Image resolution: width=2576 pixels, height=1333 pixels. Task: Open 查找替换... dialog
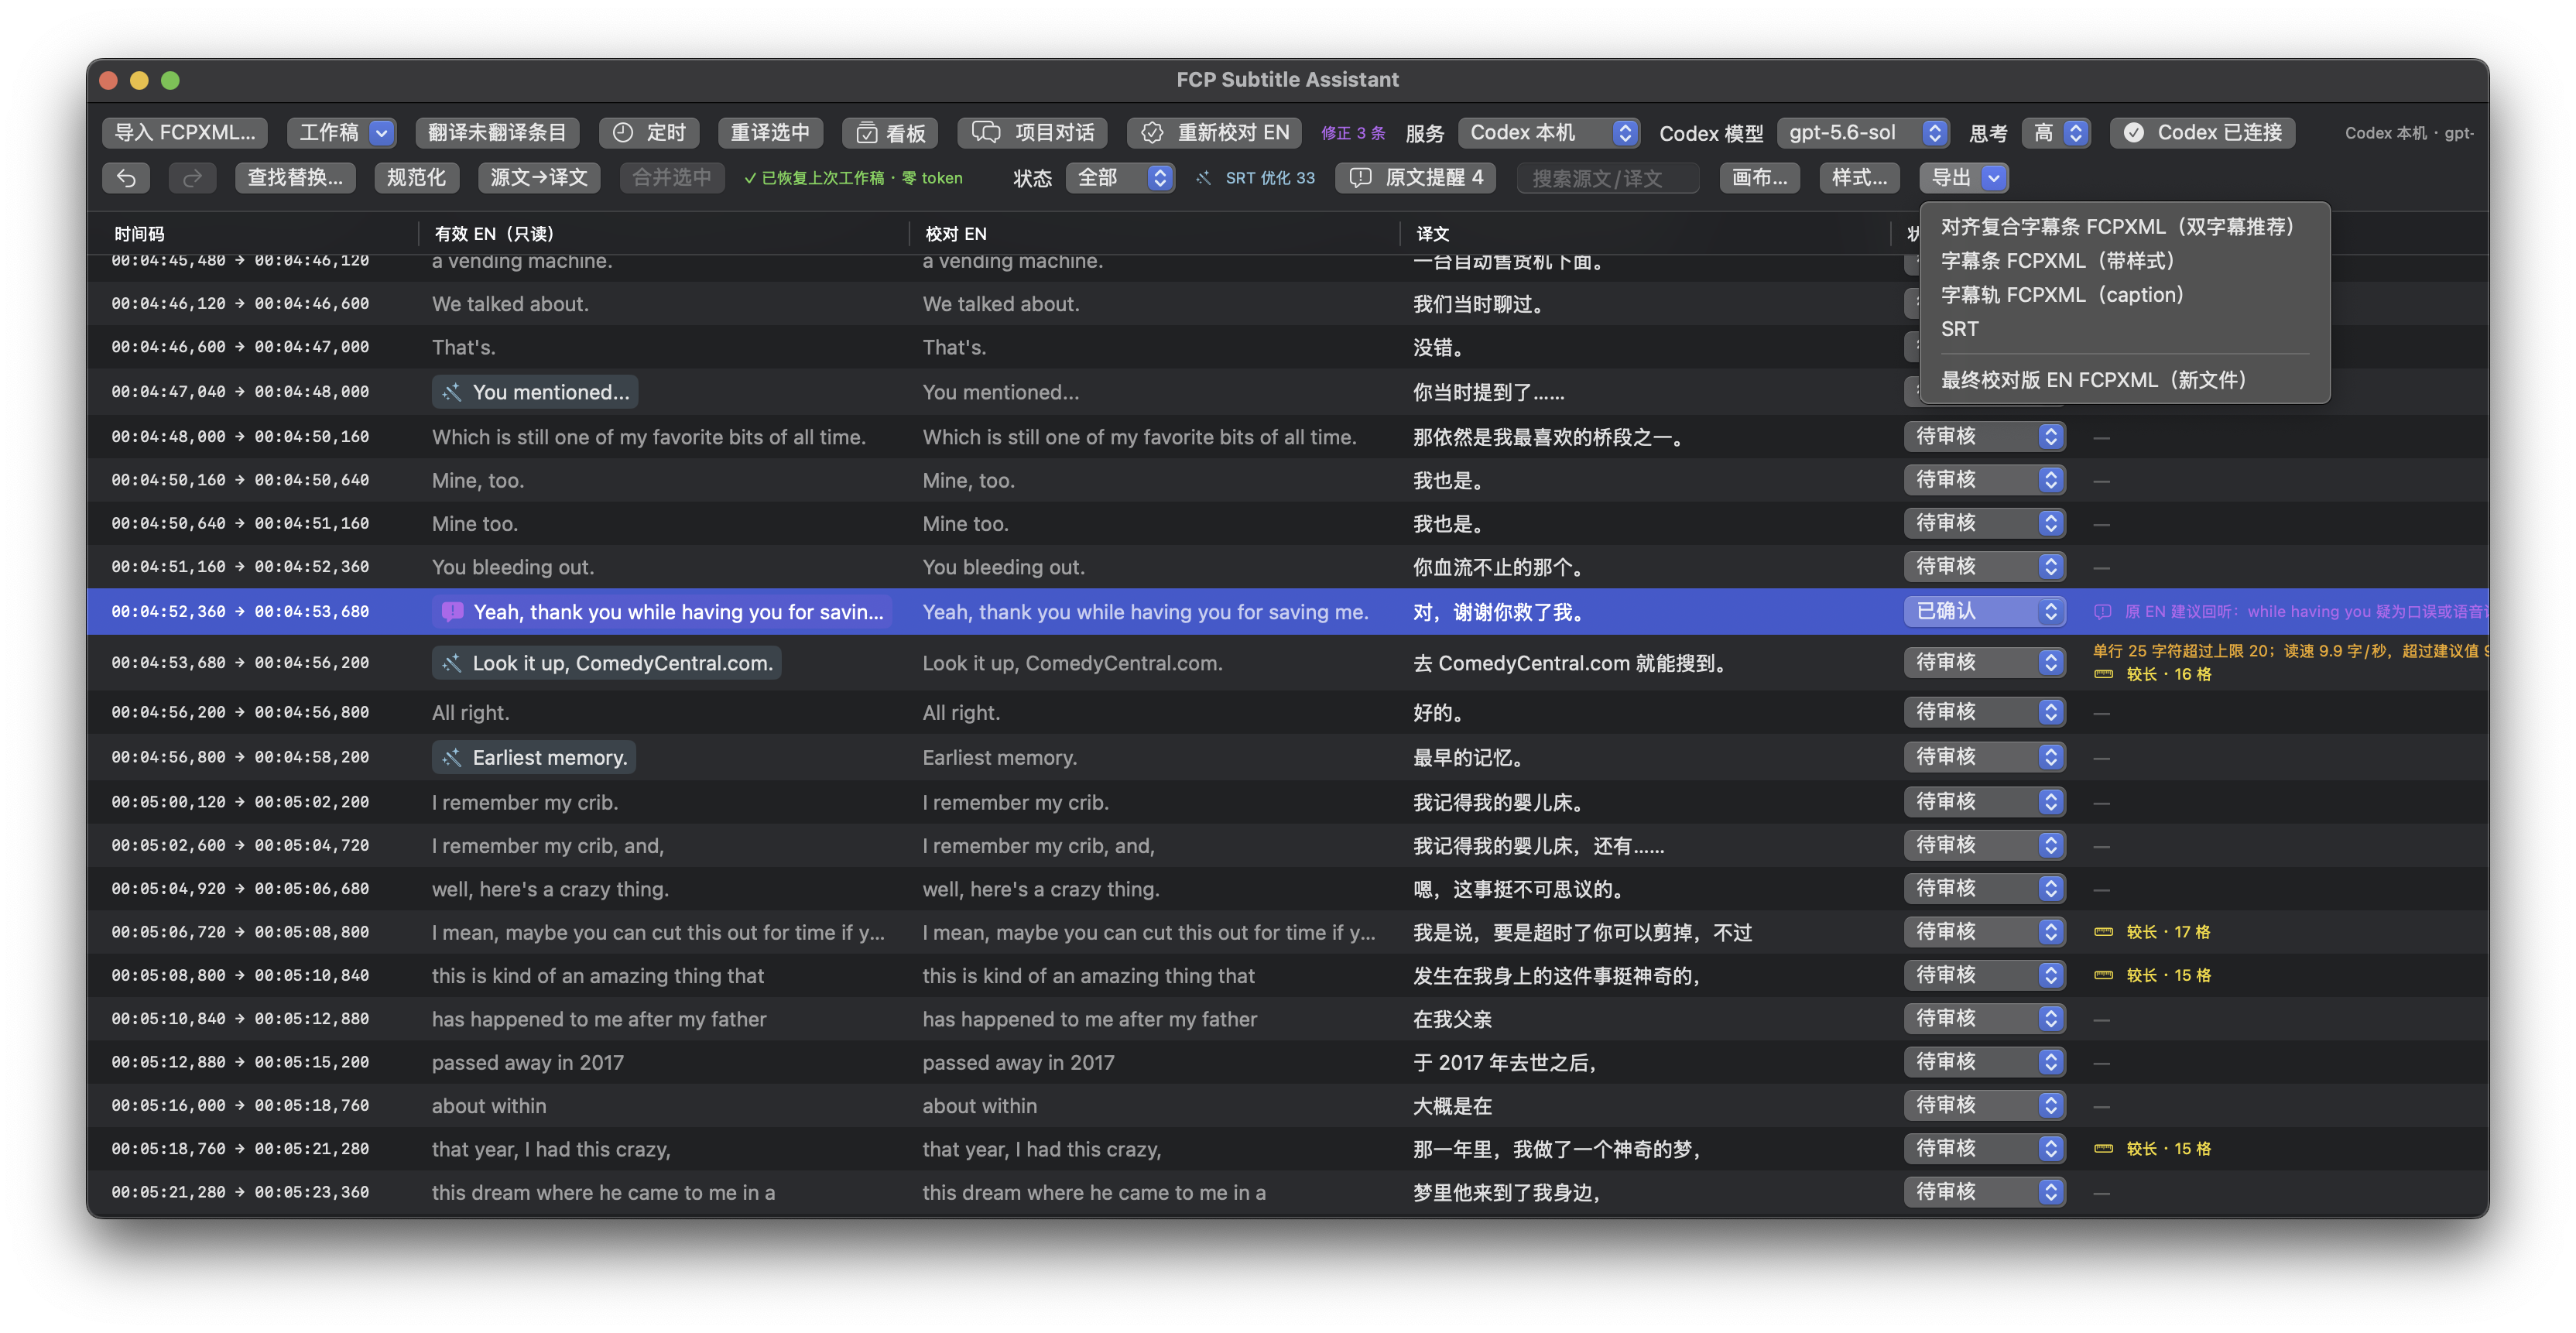295,178
